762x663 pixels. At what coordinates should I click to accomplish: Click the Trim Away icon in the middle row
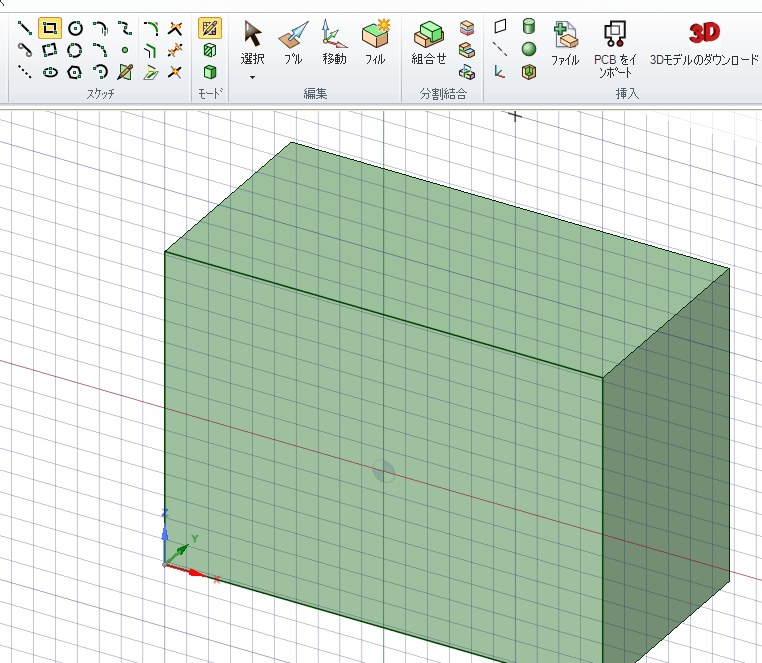175,50
